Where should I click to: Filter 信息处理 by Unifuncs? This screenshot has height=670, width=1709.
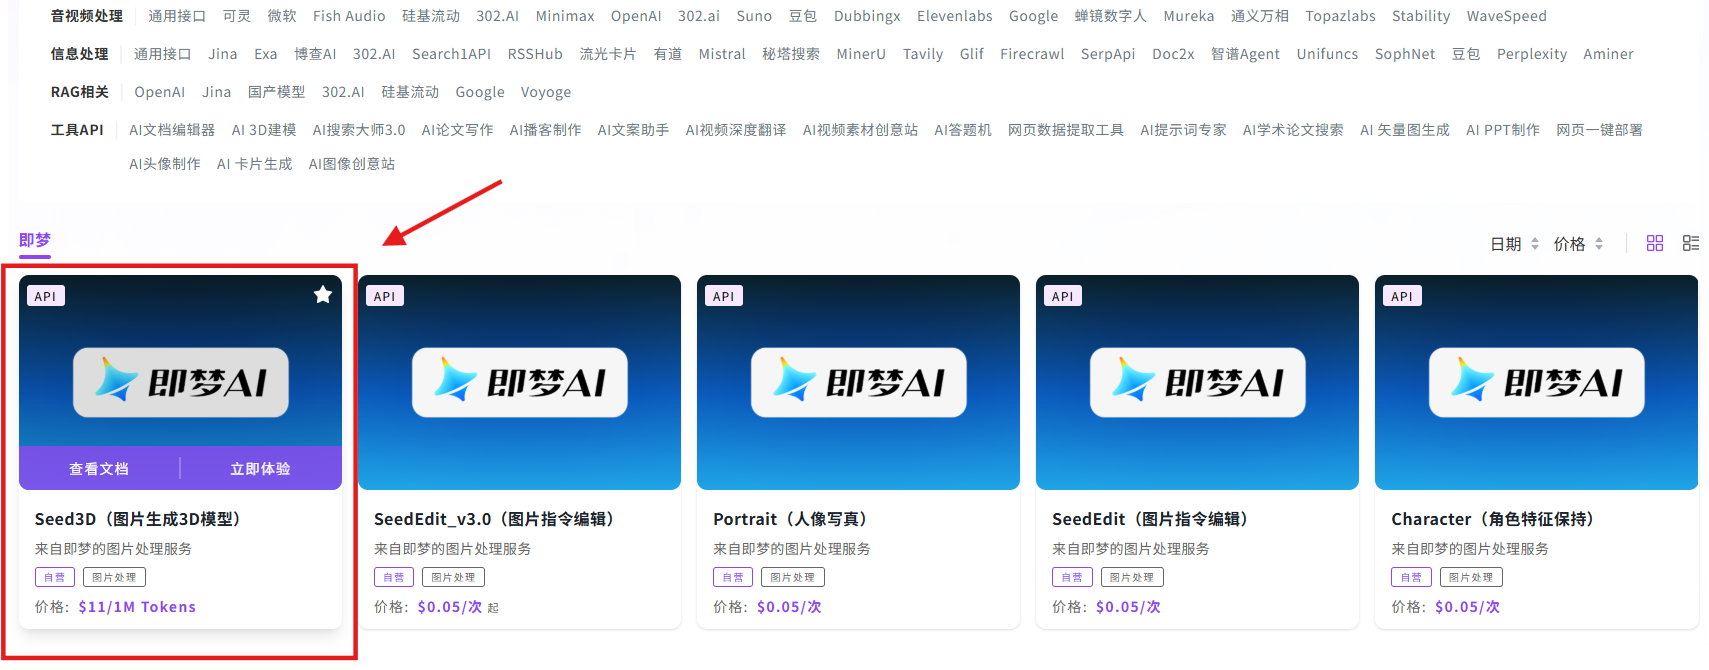point(1327,54)
